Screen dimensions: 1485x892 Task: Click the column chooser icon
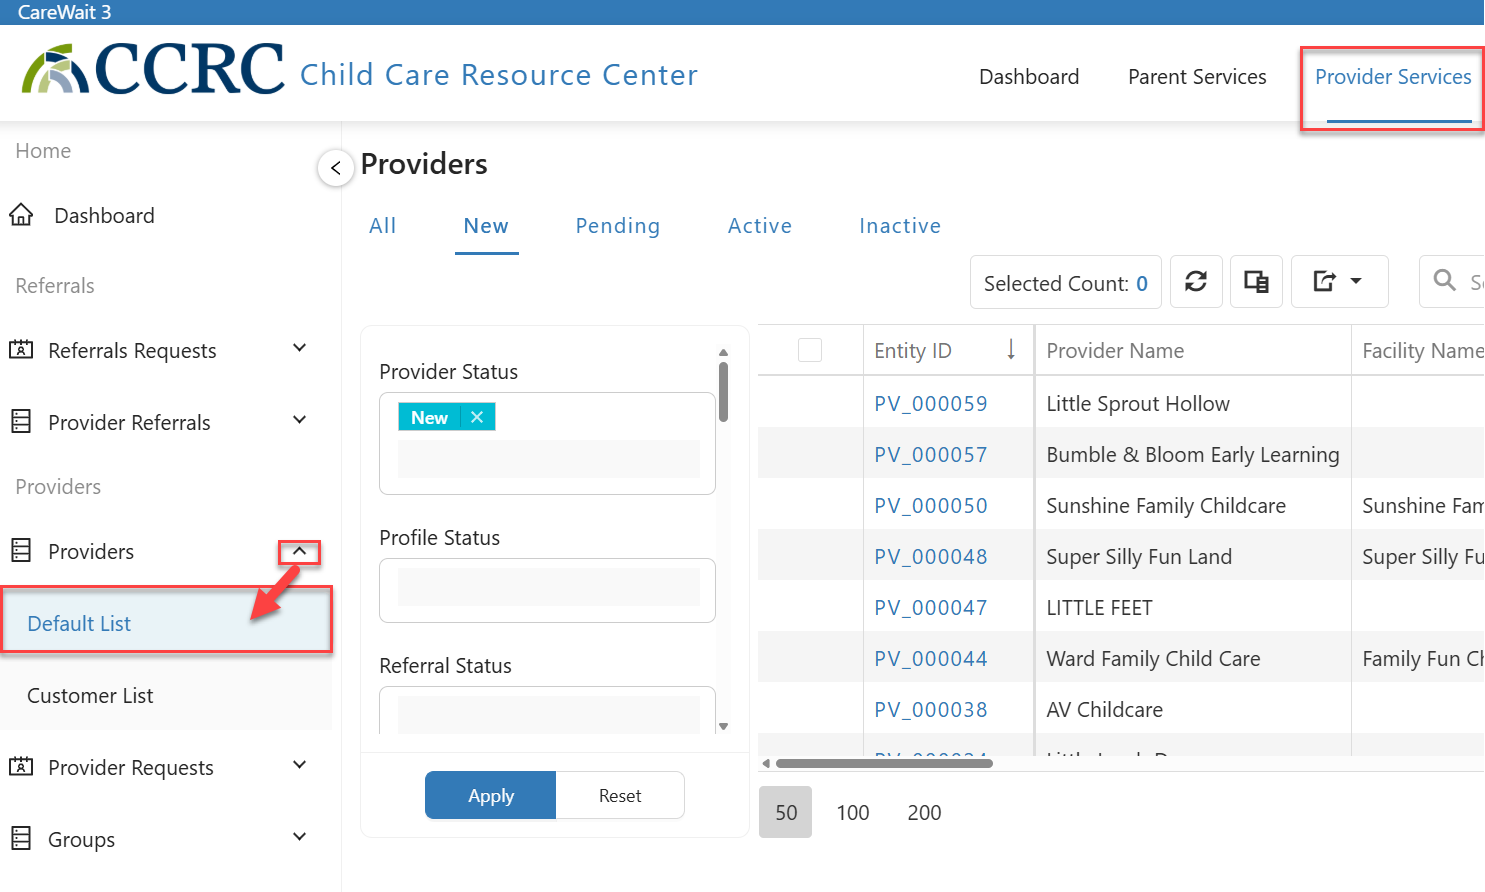click(x=1256, y=282)
